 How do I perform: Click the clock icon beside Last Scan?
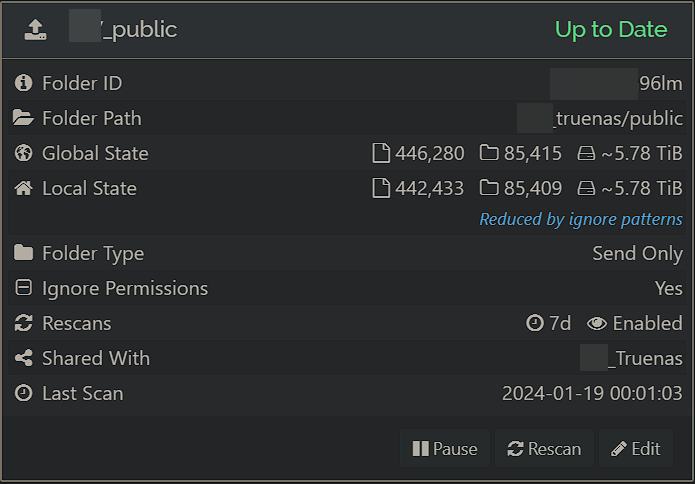(23, 393)
